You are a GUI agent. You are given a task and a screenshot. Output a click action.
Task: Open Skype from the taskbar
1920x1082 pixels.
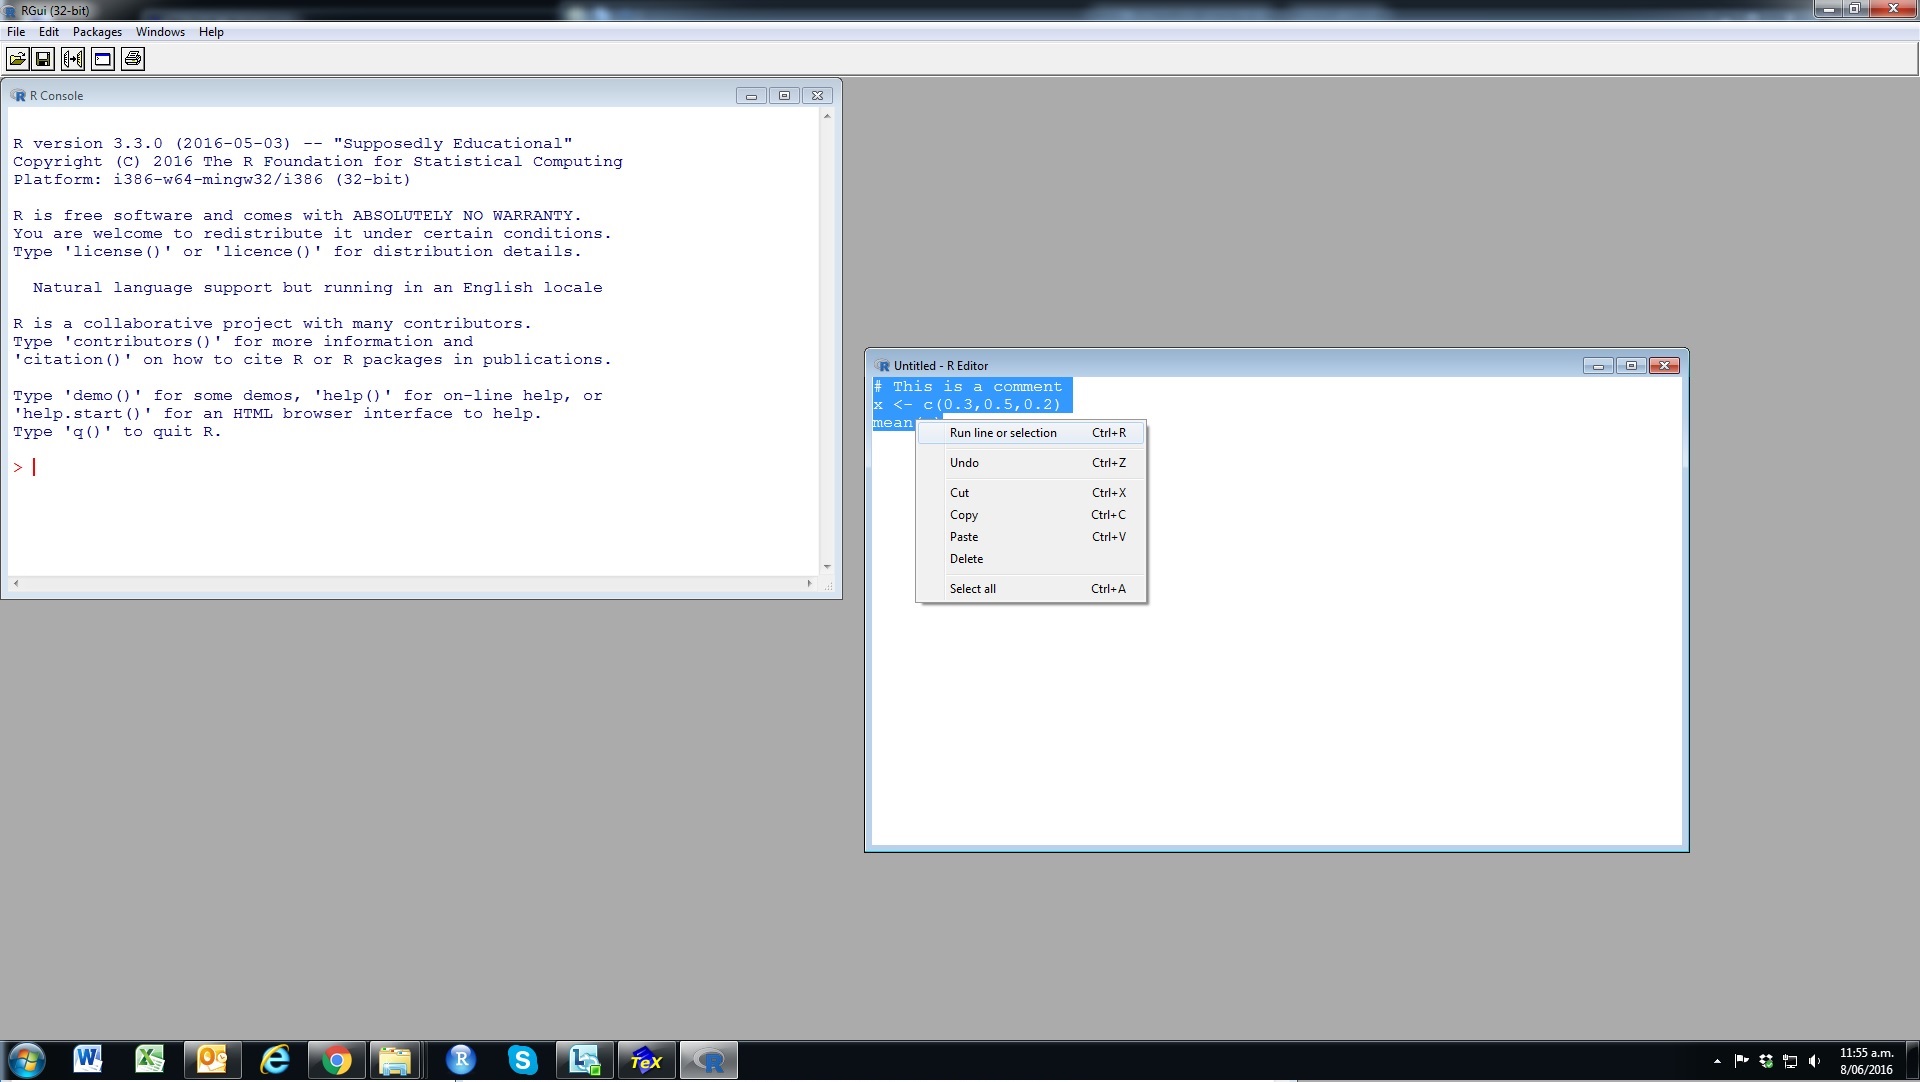pos(522,1060)
